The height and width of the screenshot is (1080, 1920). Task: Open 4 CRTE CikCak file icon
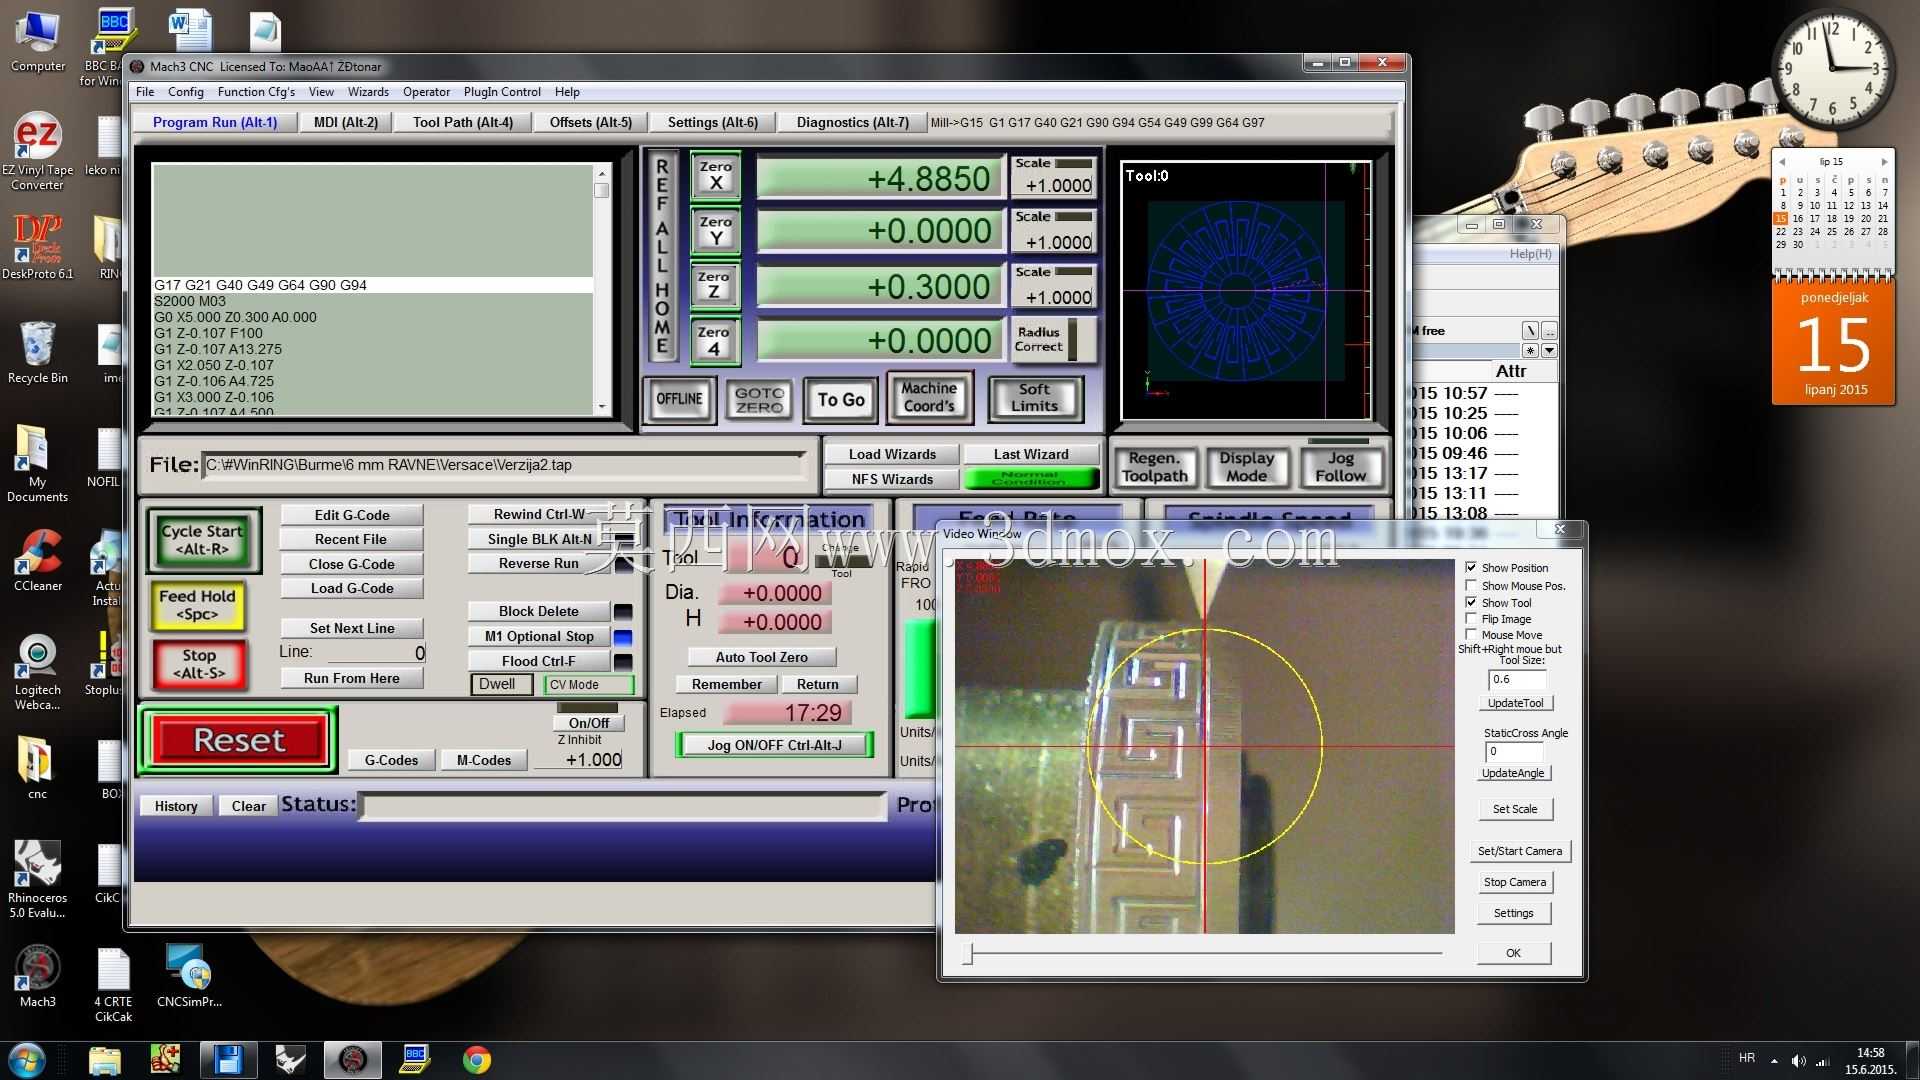point(113,985)
